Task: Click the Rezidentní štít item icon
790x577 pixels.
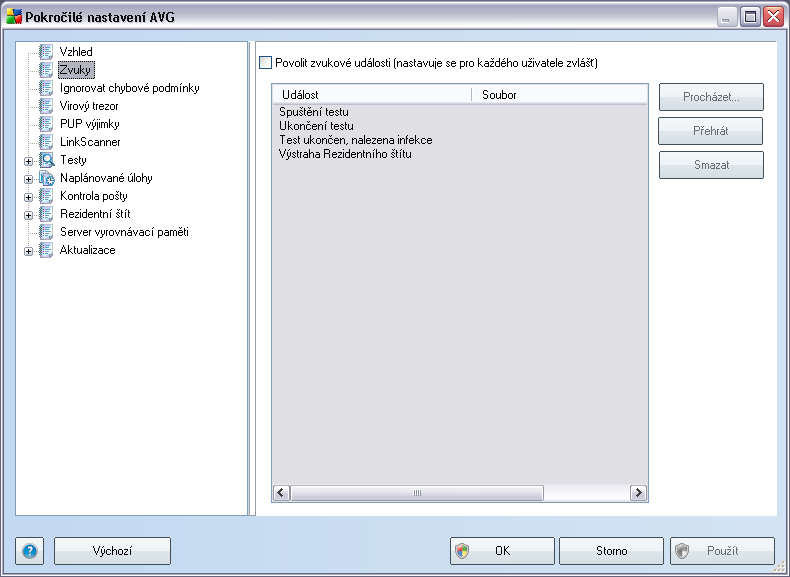Action: (46, 214)
